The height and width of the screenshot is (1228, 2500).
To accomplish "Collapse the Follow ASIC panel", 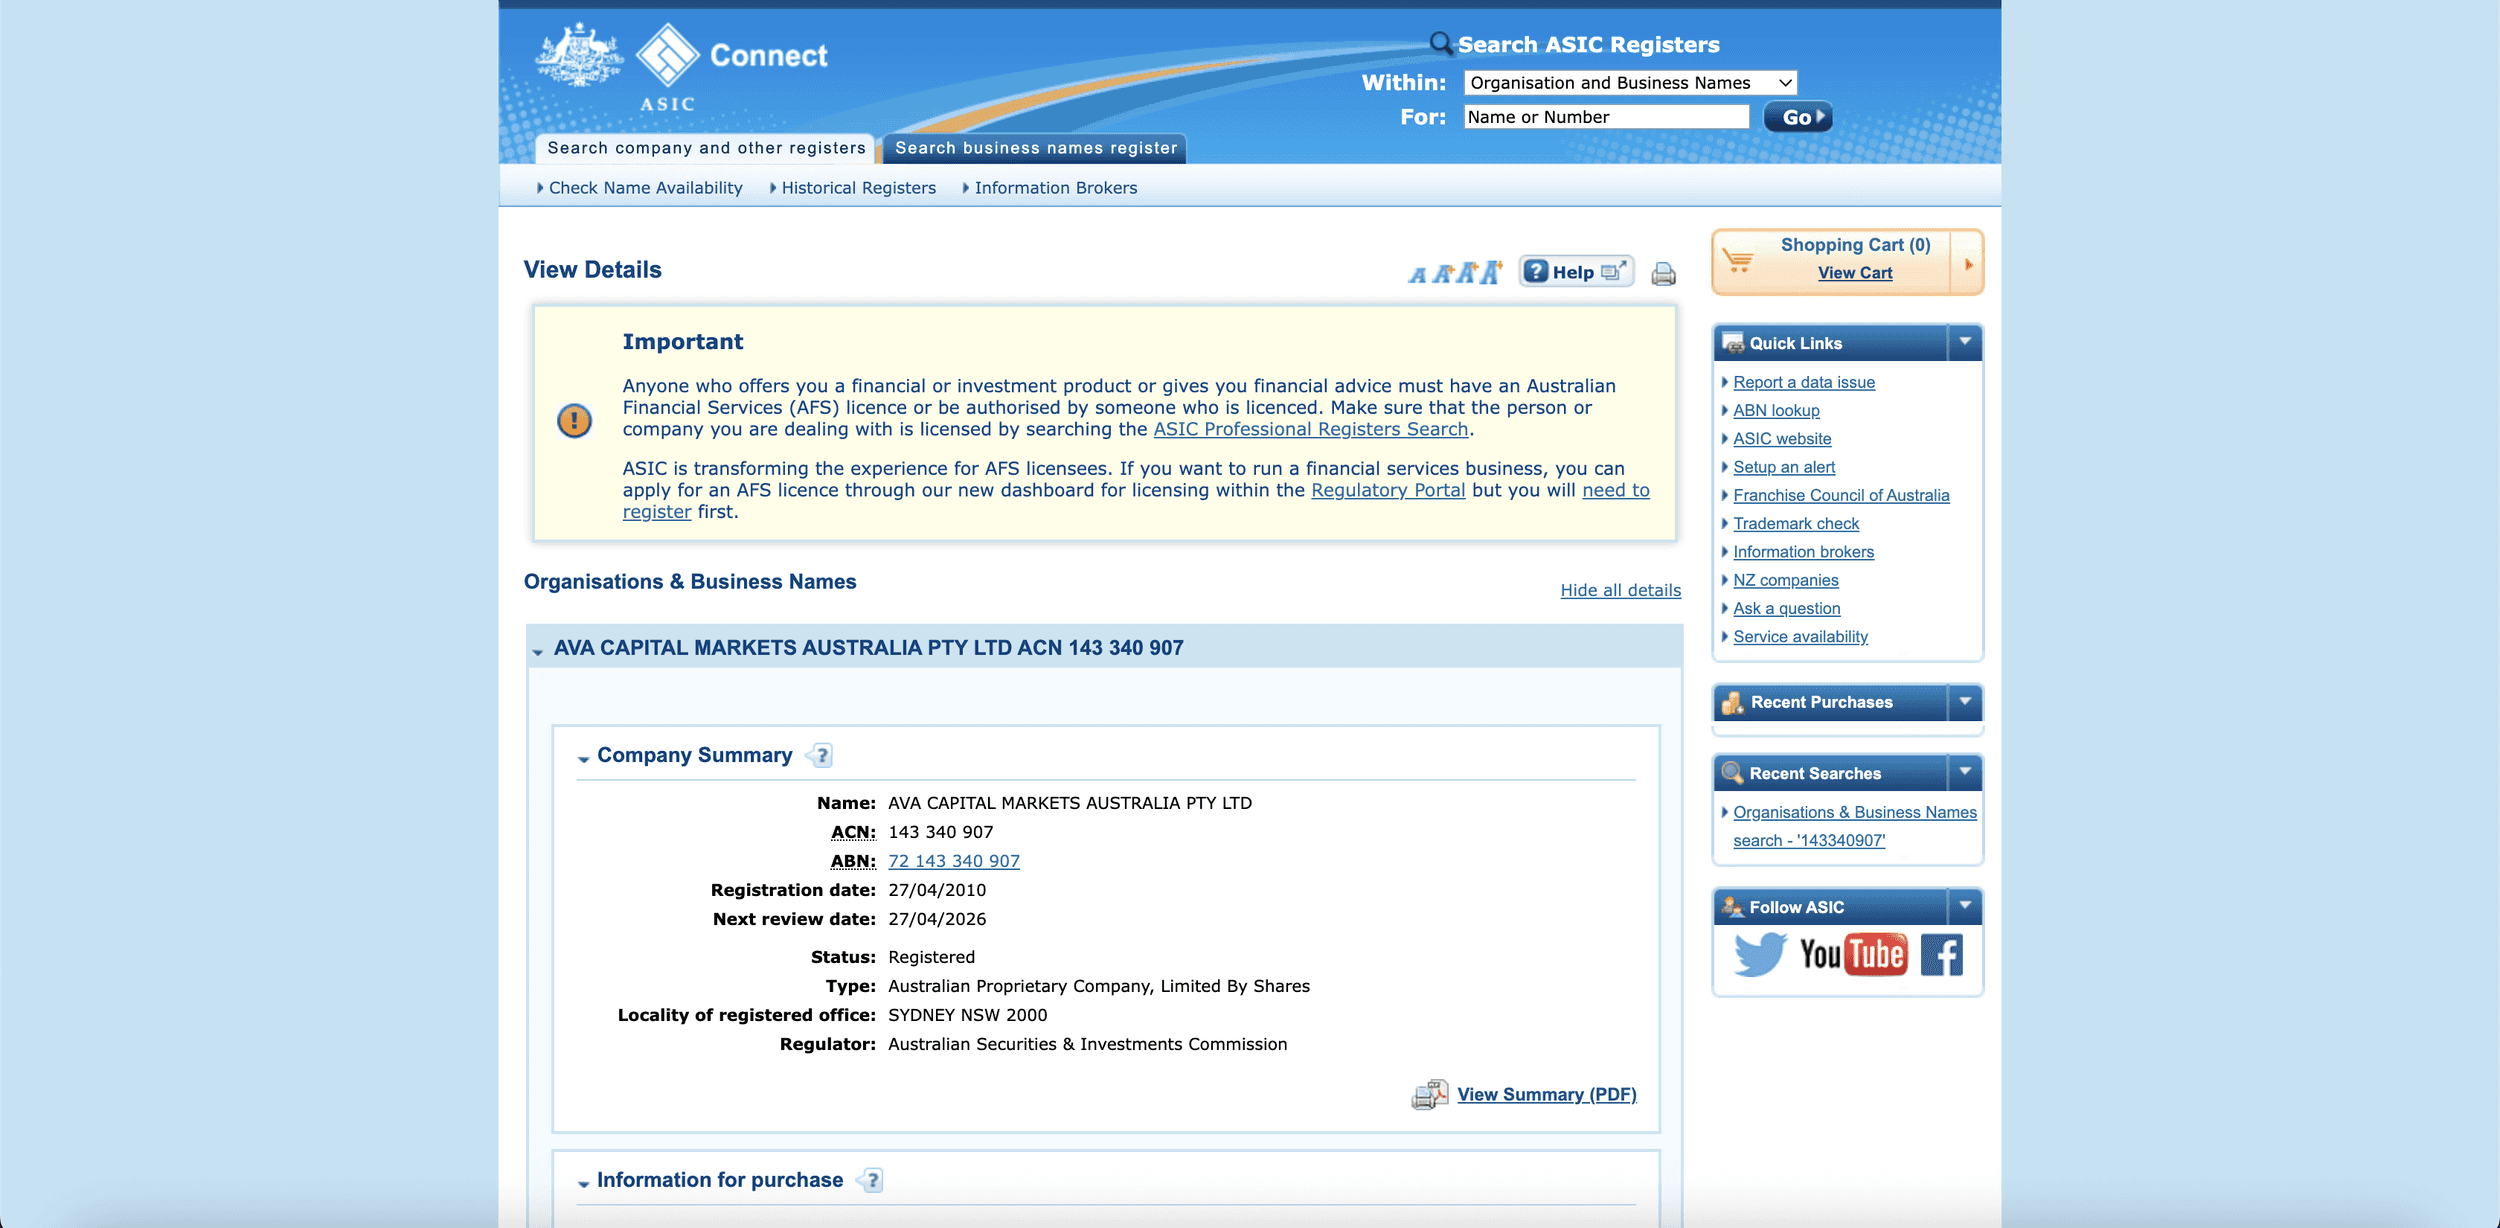I will 1965,906.
